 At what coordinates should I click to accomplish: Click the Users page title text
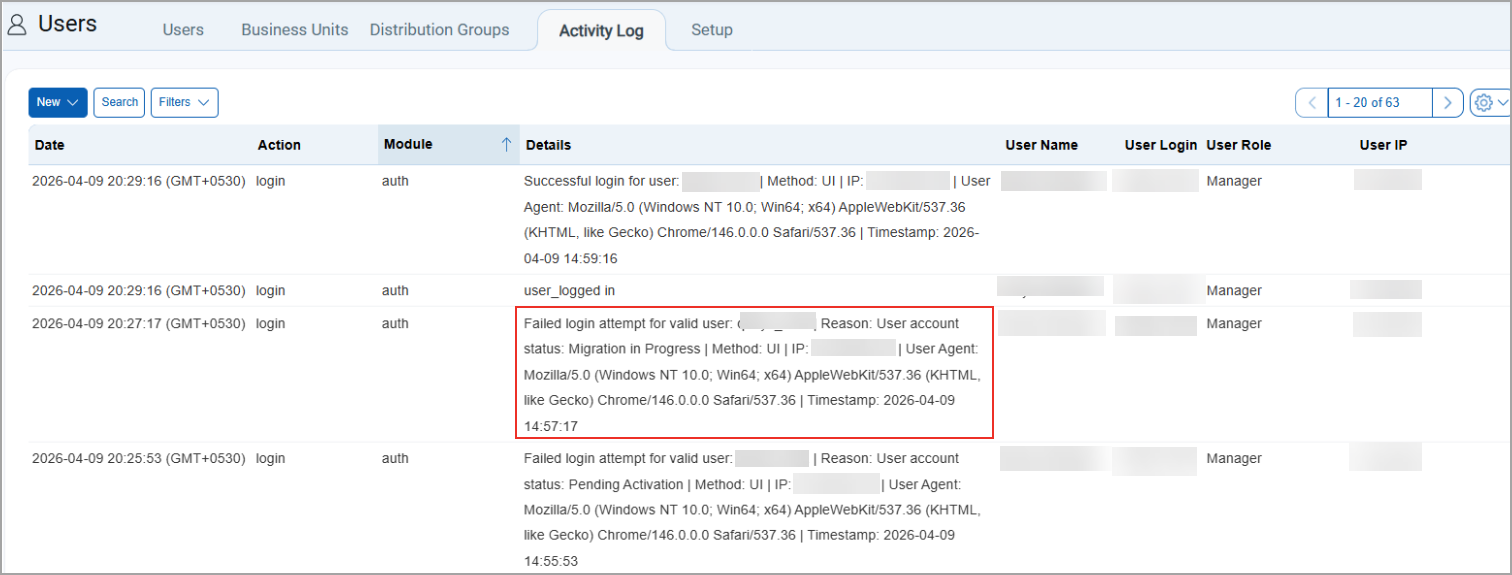tap(67, 24)
